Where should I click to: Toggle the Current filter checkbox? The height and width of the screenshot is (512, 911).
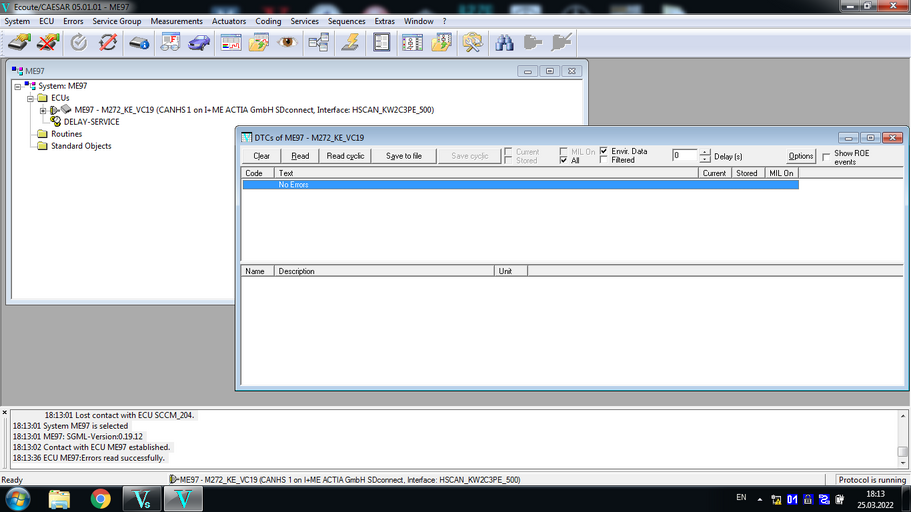[x=508, y=152]
